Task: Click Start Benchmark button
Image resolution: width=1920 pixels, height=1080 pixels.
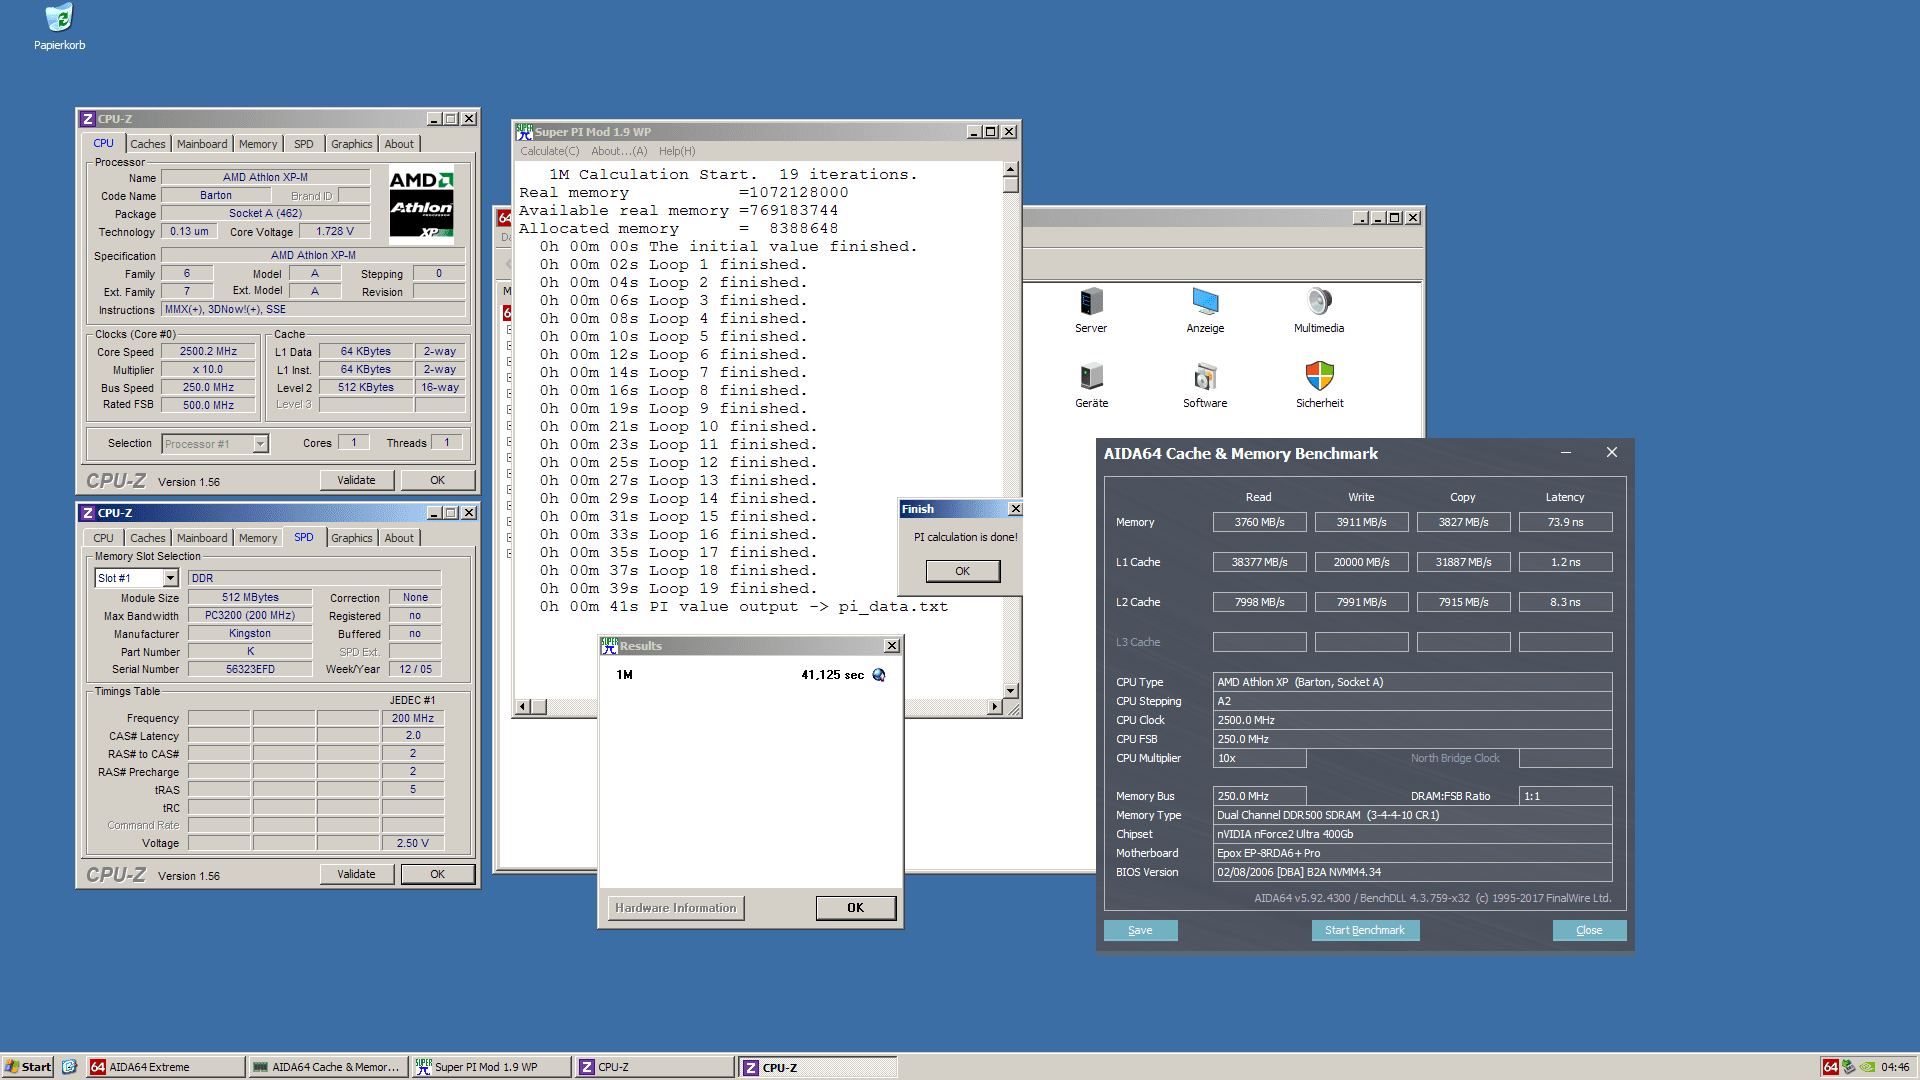Action: pos(1364,930)
